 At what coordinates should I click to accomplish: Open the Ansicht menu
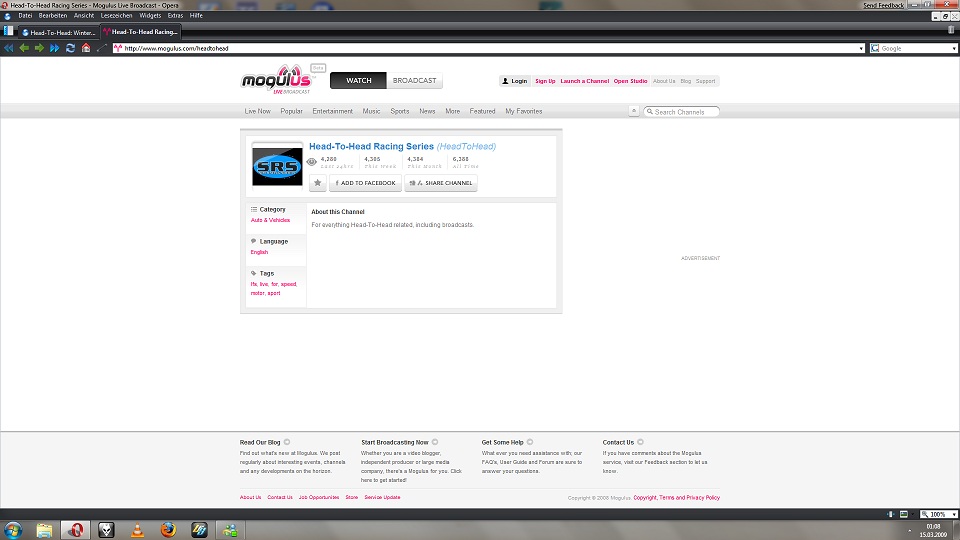(84, 15)
